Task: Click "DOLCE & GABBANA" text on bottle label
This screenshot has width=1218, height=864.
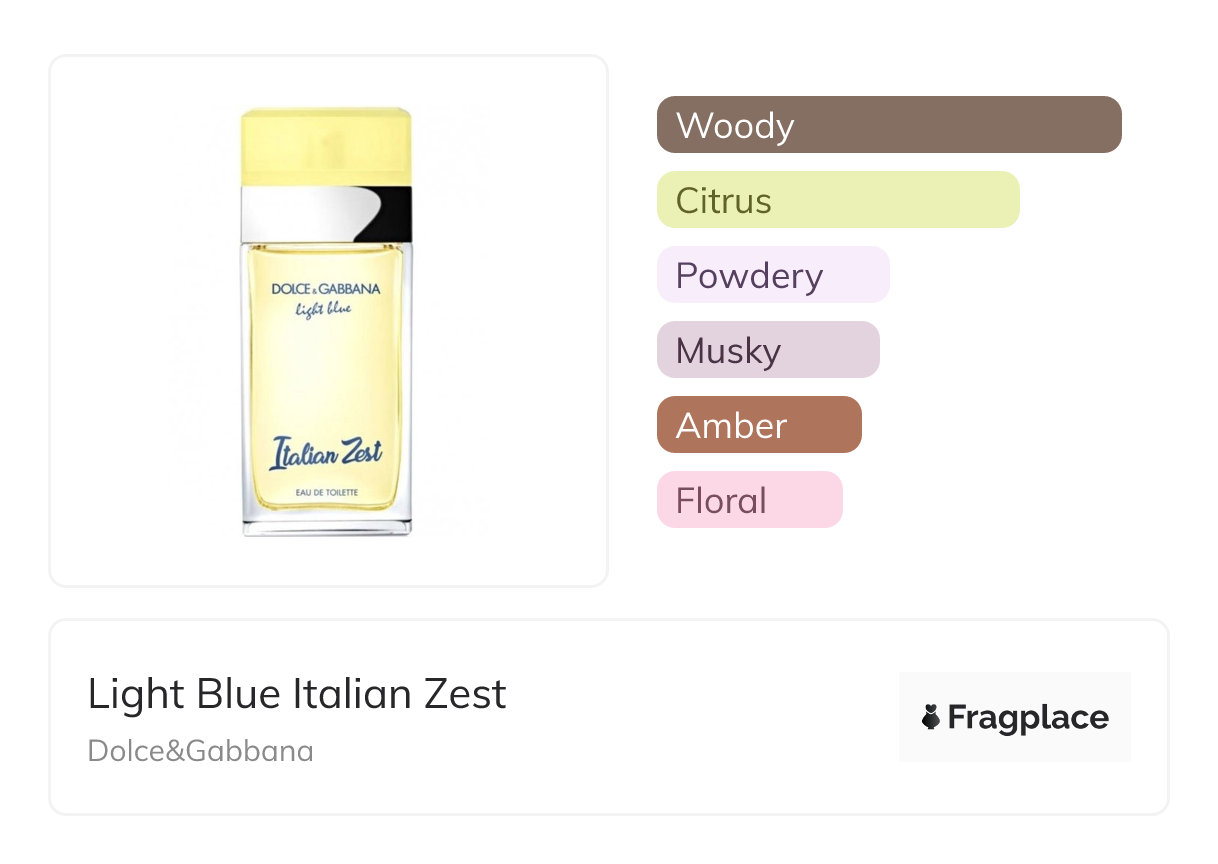Action: click(326, 289)
